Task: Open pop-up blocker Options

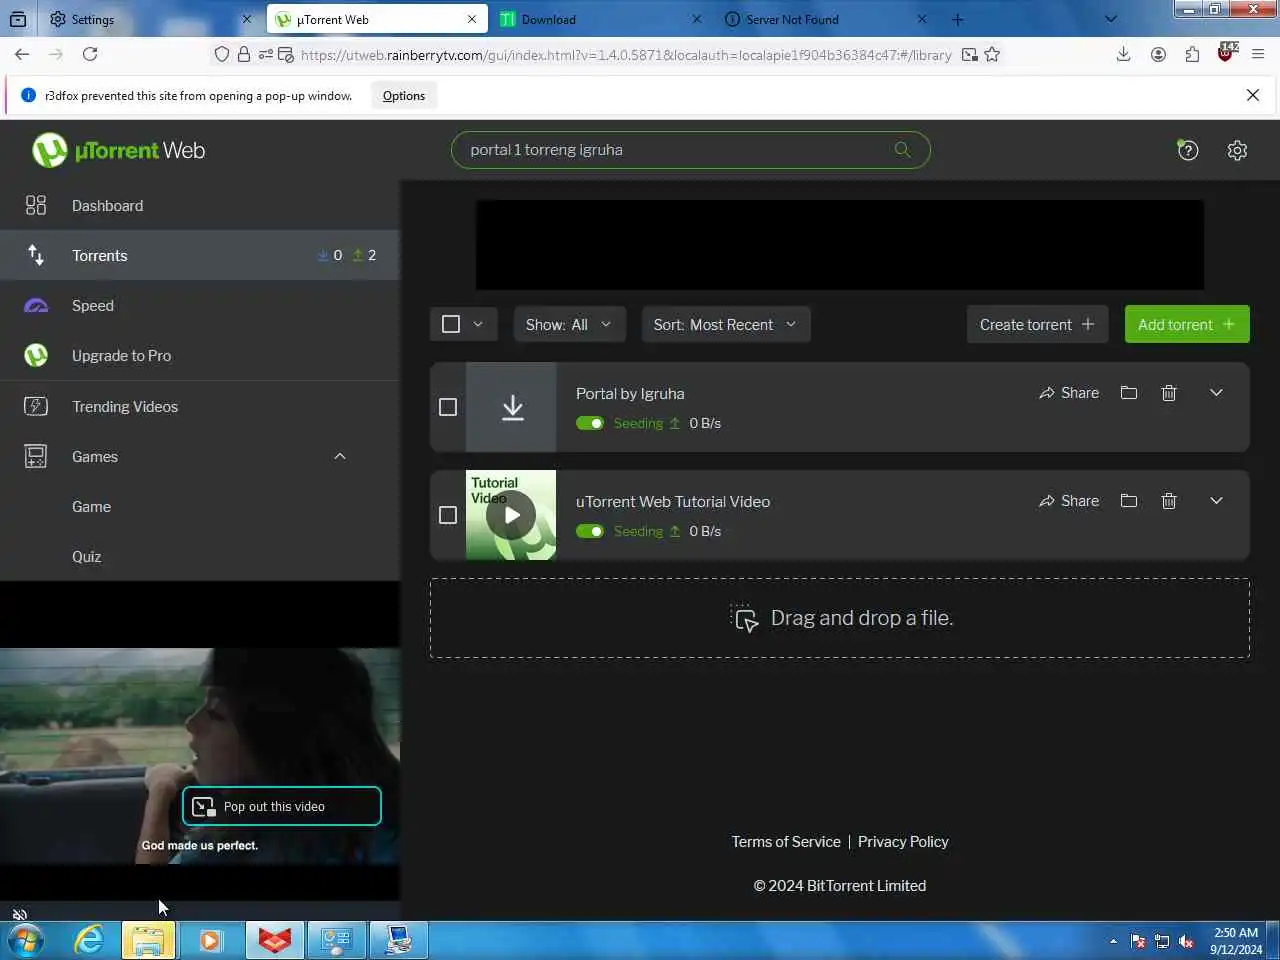Action: tap(404, 96)
